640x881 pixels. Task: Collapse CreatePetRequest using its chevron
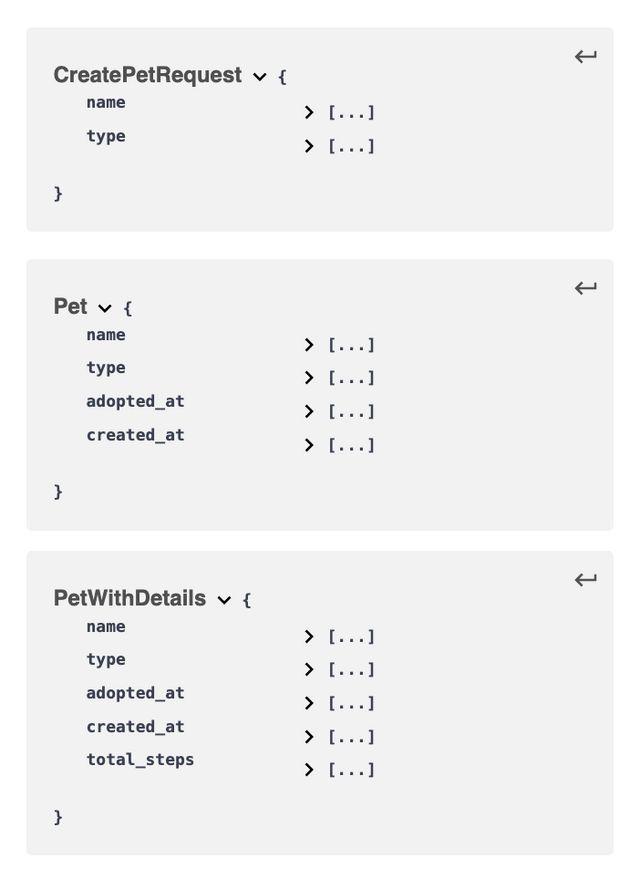(259, 76)
